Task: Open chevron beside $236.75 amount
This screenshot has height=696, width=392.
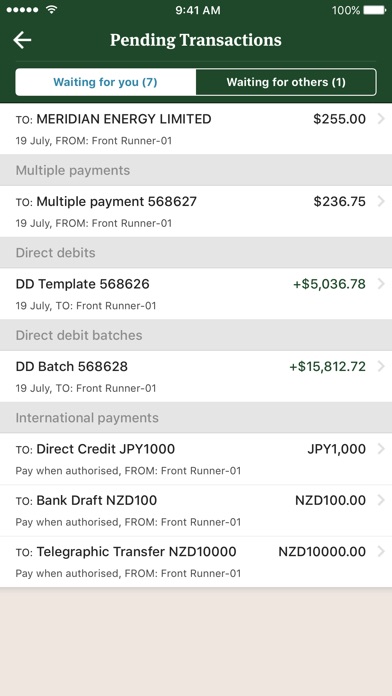Action: pos(380,202)
